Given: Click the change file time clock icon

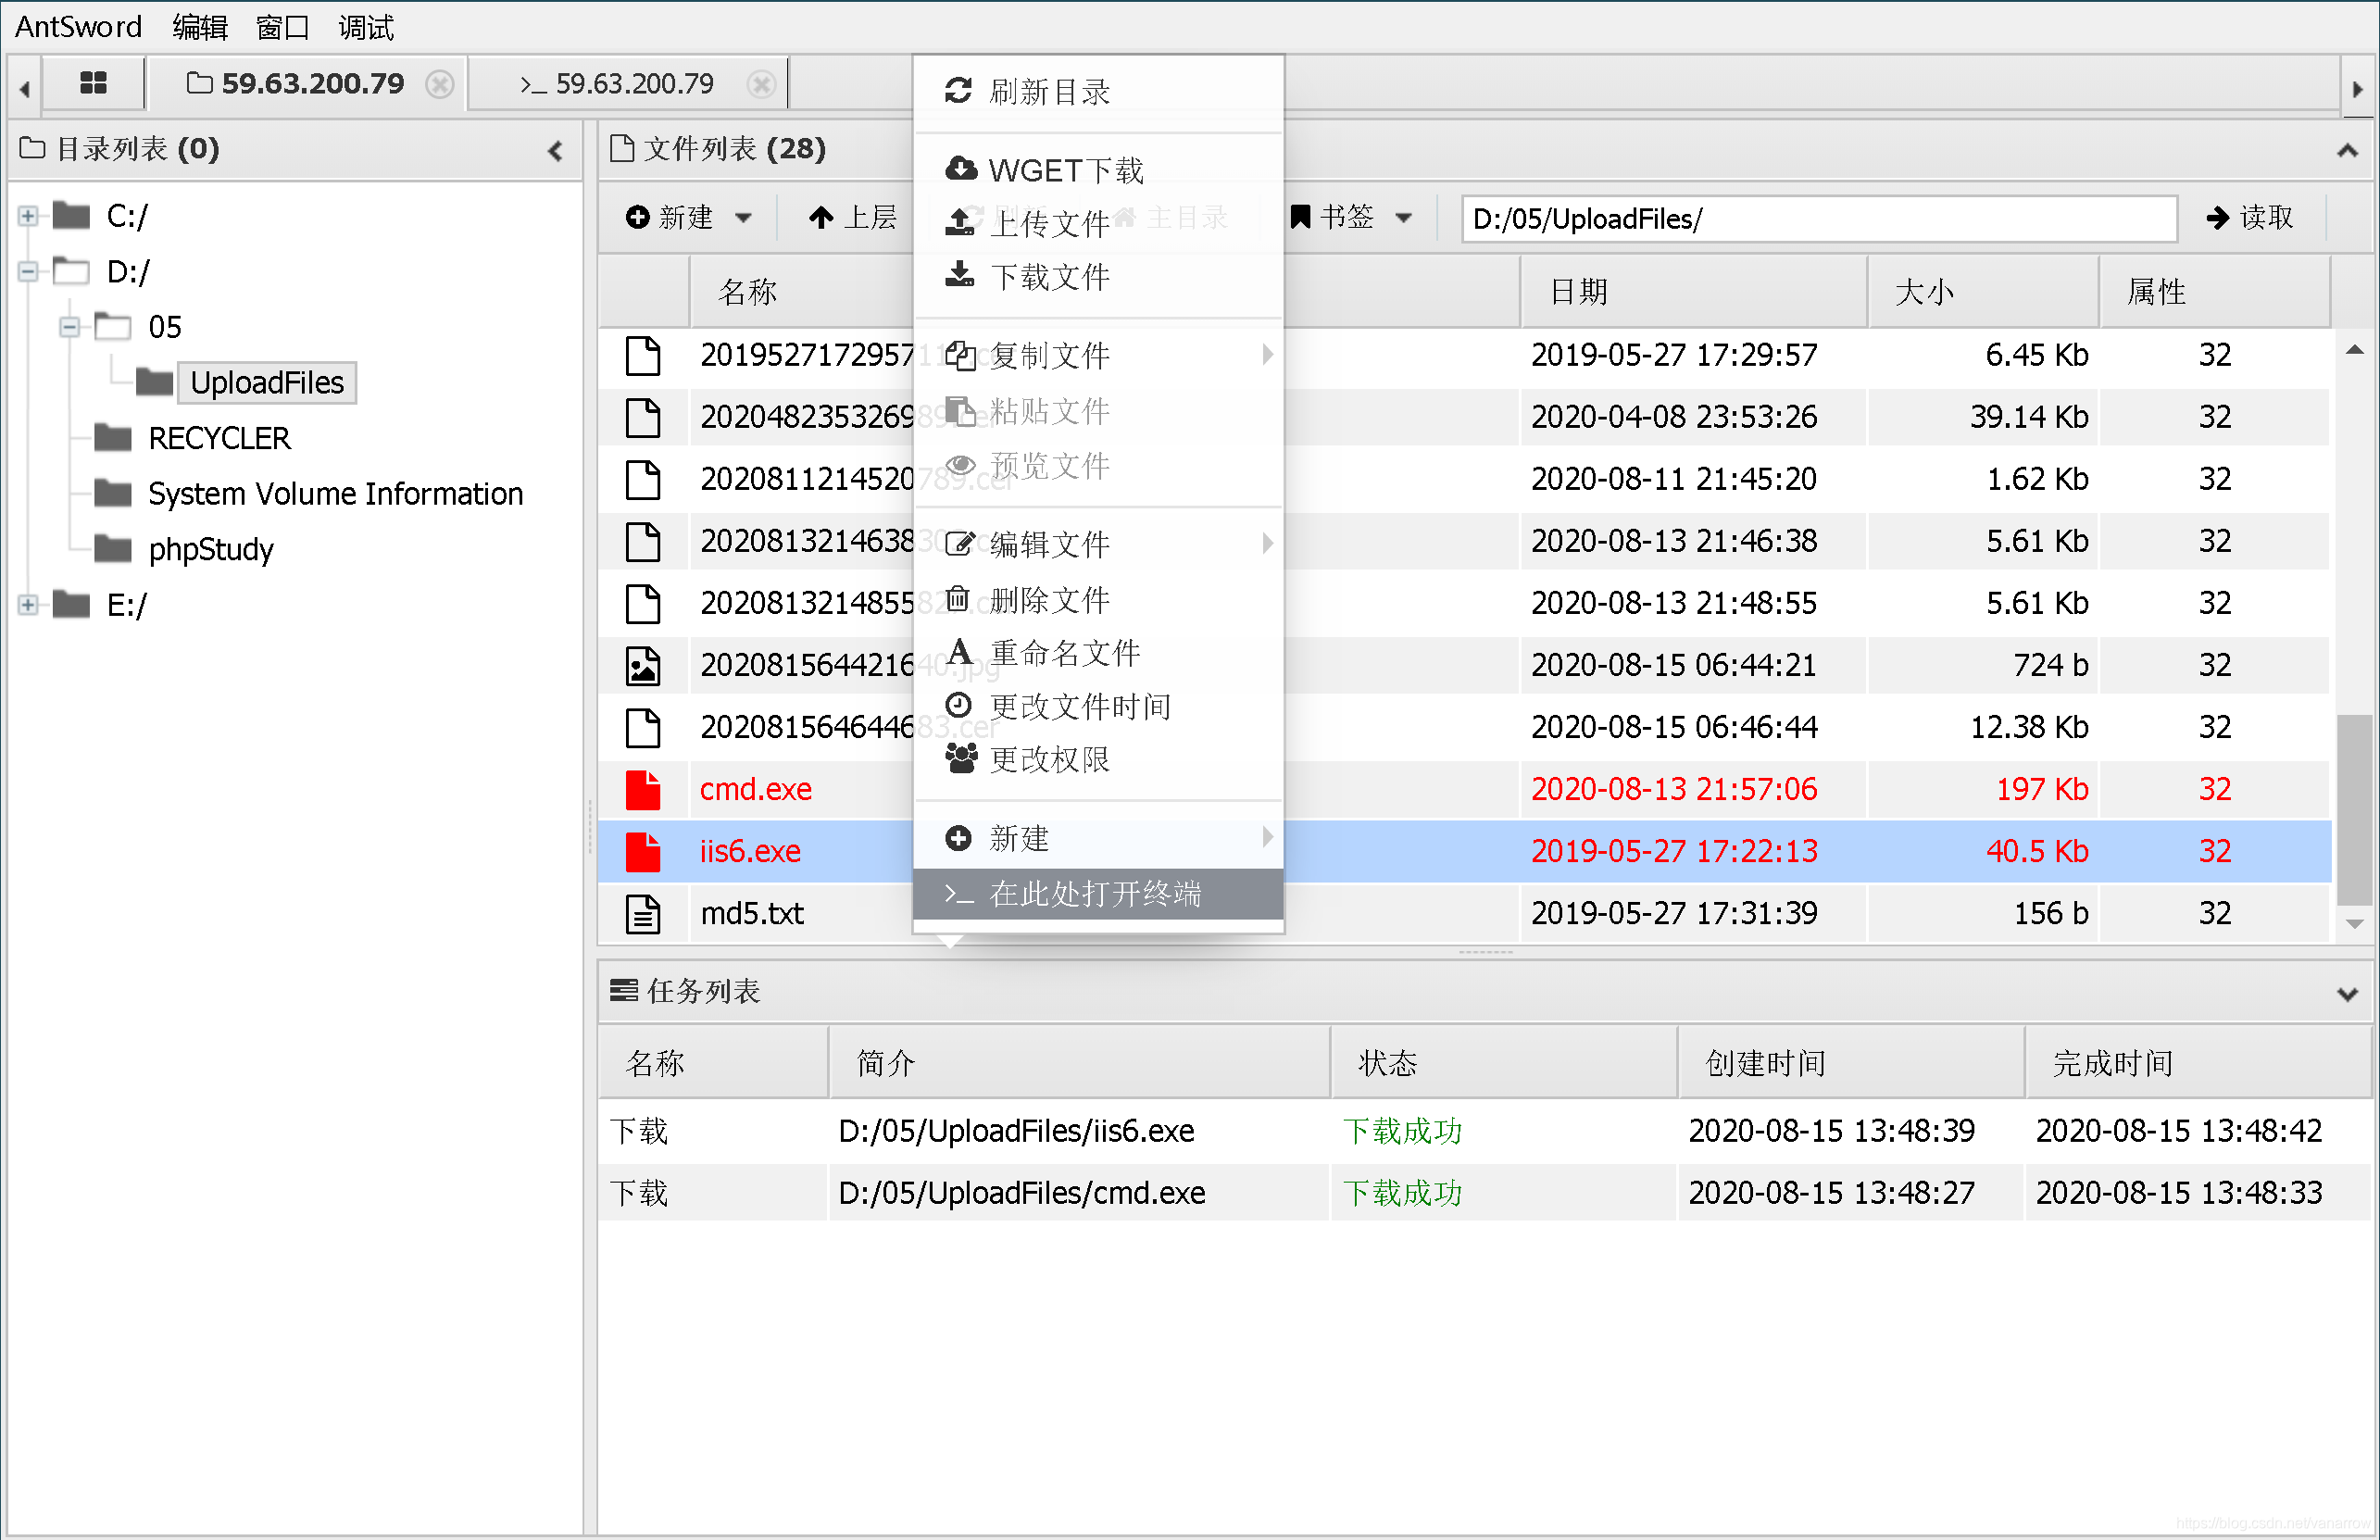Looking at the screenshot, I should point(958,706).
